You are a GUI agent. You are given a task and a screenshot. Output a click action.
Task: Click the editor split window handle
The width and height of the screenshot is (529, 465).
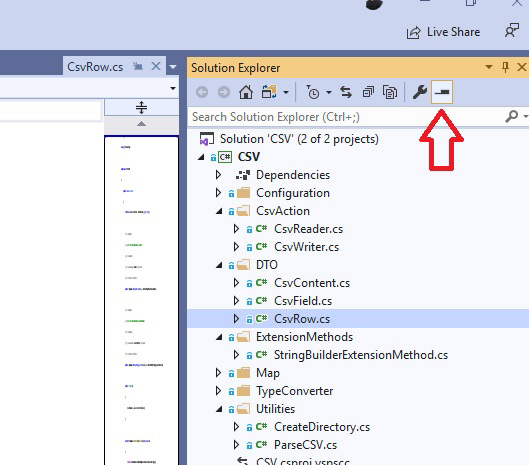(141, 108)
